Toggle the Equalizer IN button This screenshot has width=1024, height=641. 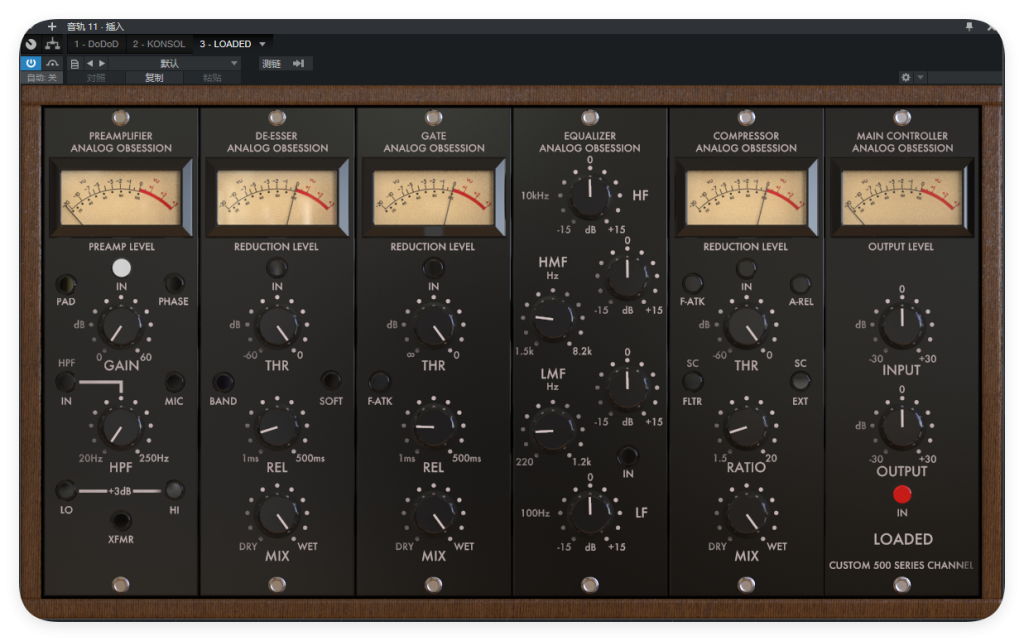pyautogui.click(x=628, y=456)
